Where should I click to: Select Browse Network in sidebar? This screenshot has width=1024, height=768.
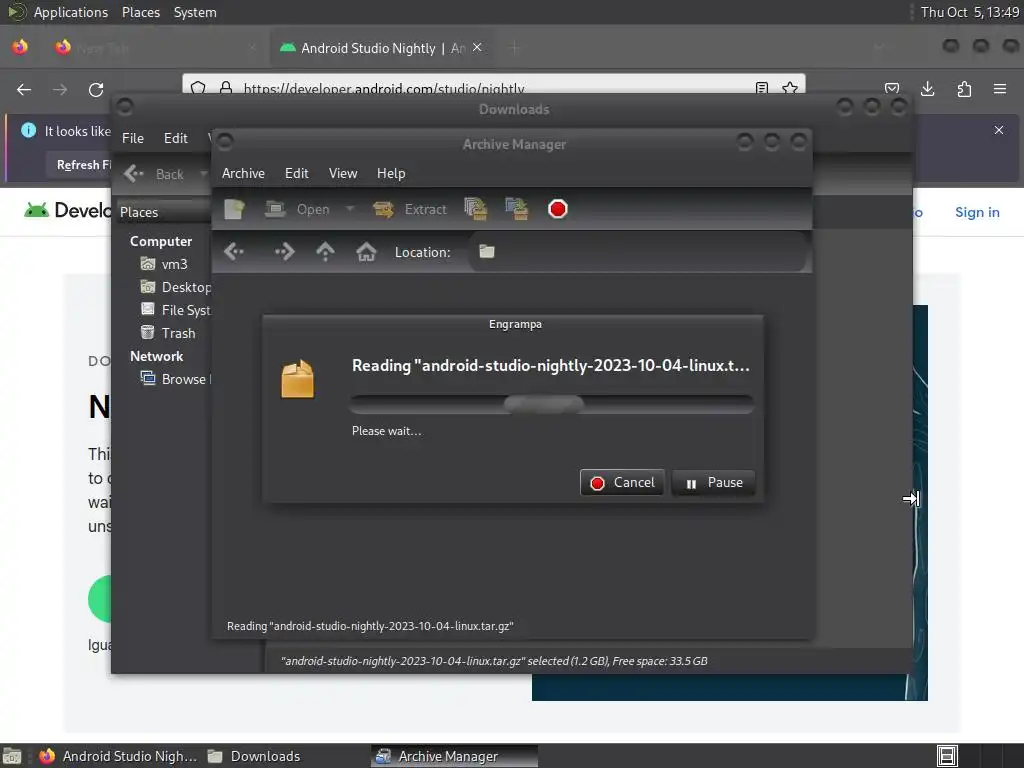pyautogui.click(x=175, y=379)
